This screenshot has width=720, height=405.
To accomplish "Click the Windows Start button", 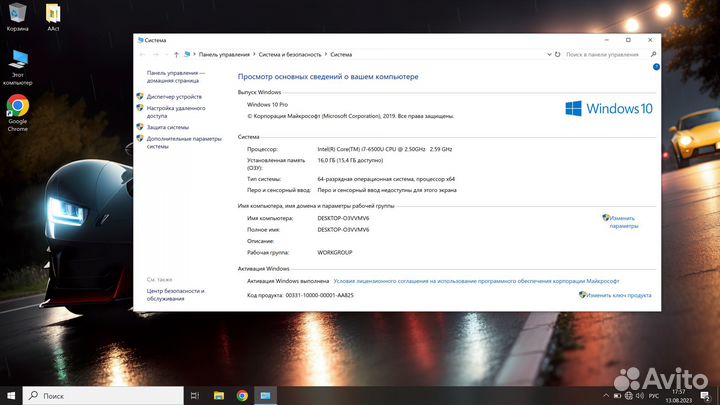I will [x=11, y=395].
